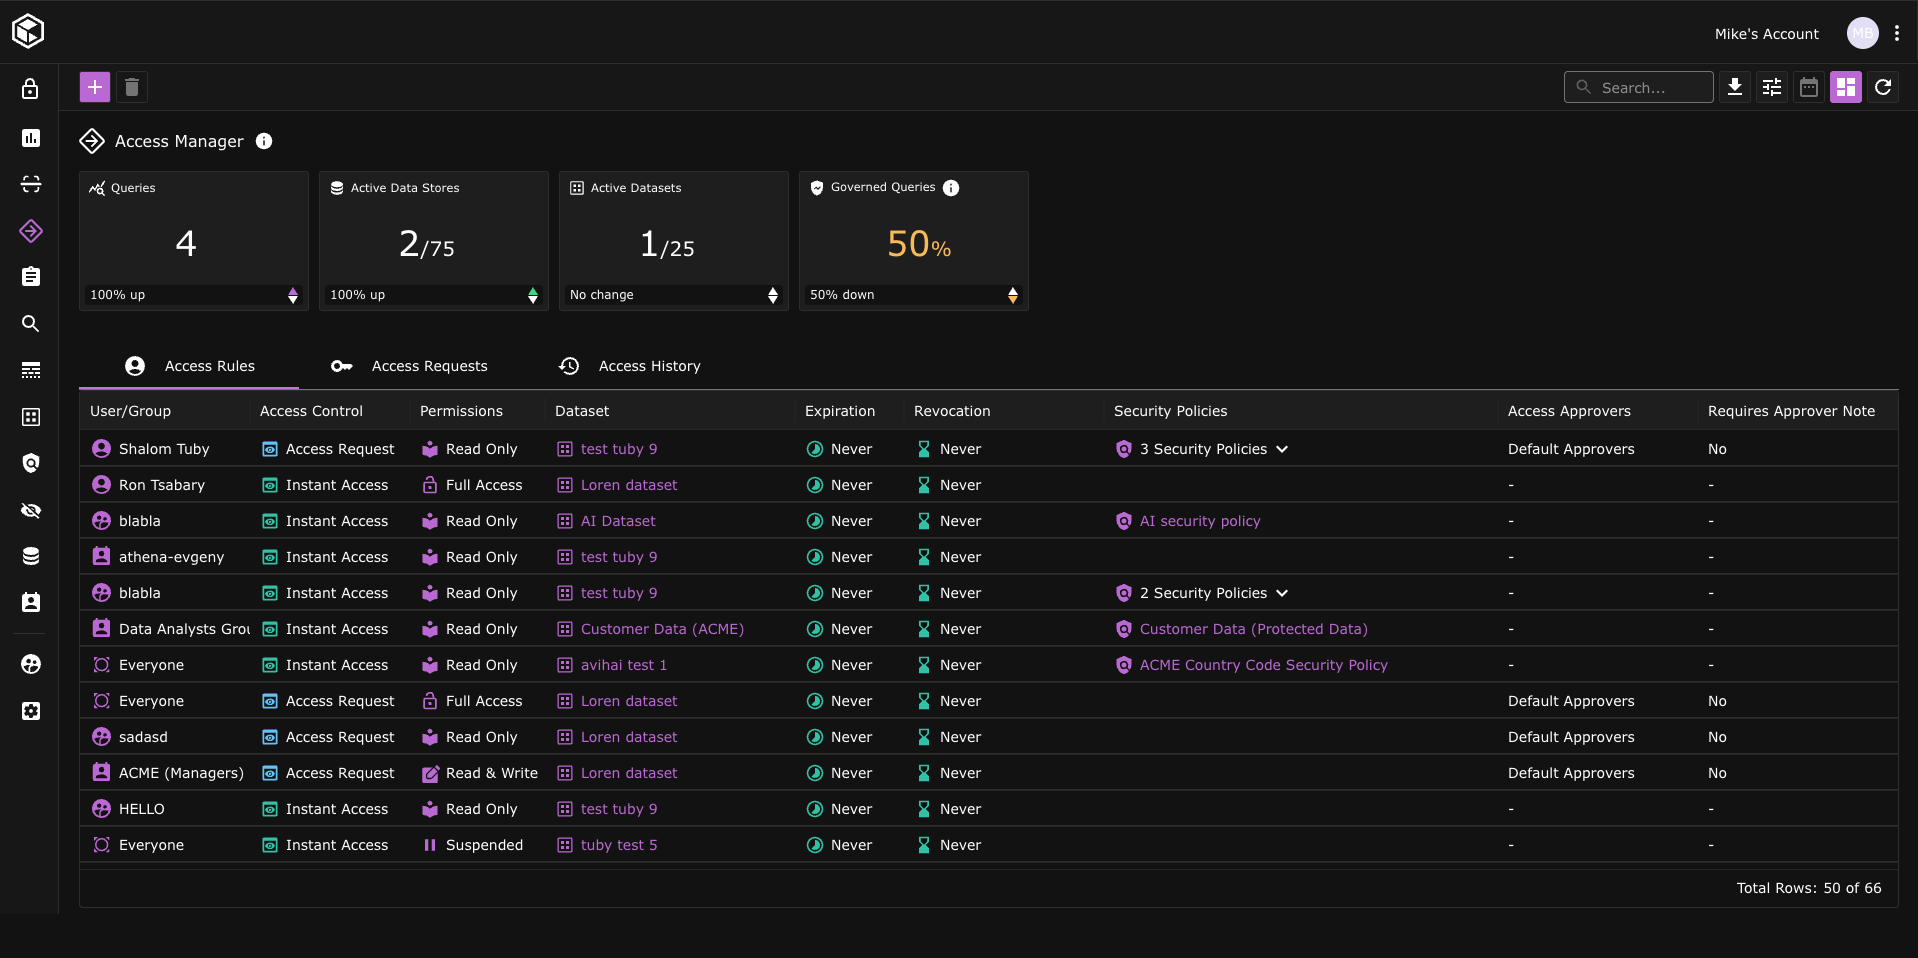Image resolution: width=1918 pixels, height=958 pixels.
Task: Open the account three-dot menu
Action: click(x=1897, y=33)
